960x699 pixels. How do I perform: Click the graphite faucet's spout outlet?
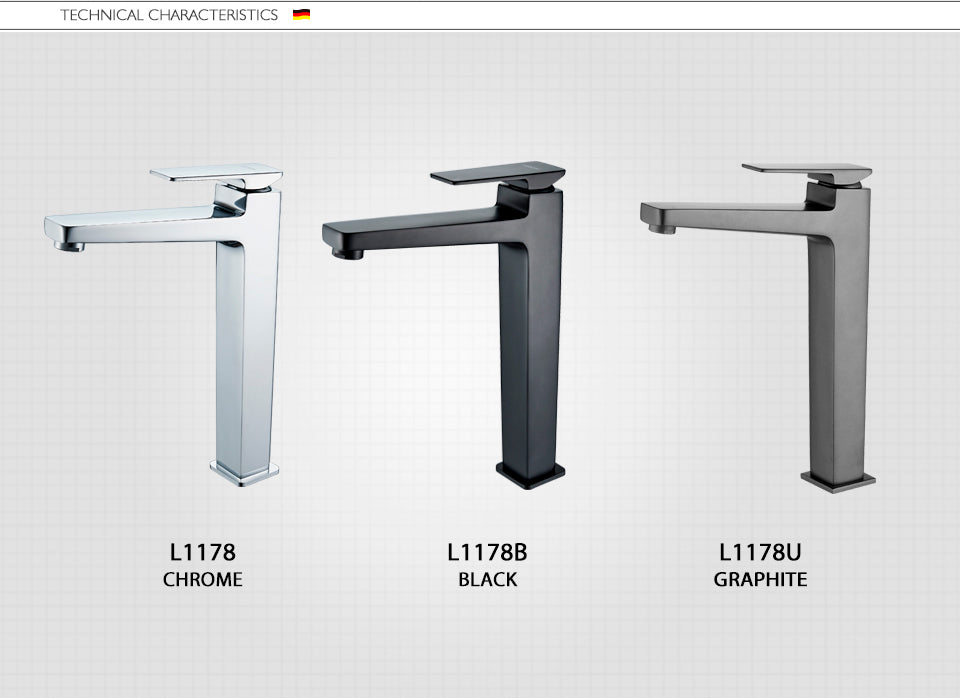tap(661, 228)
